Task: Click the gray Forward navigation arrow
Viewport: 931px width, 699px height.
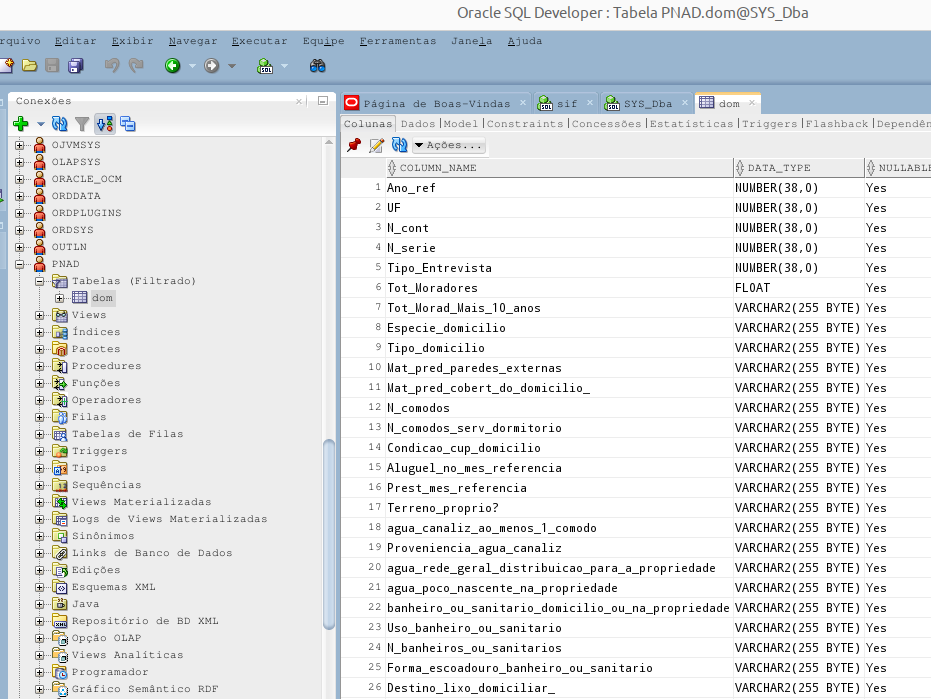Action: click(211, 65)
